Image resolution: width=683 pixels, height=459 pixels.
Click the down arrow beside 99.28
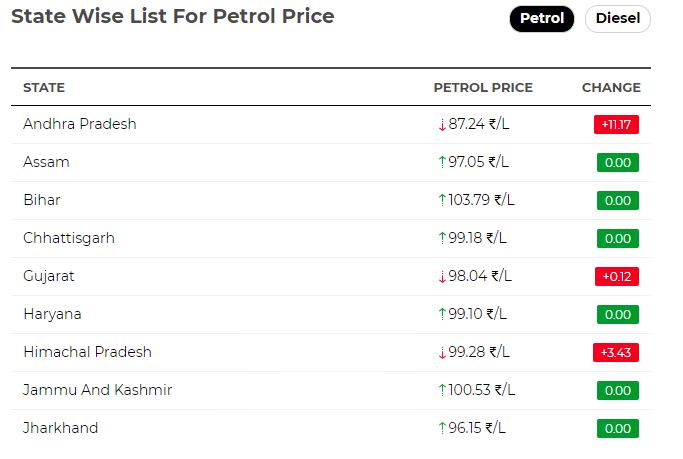point(442,352)
